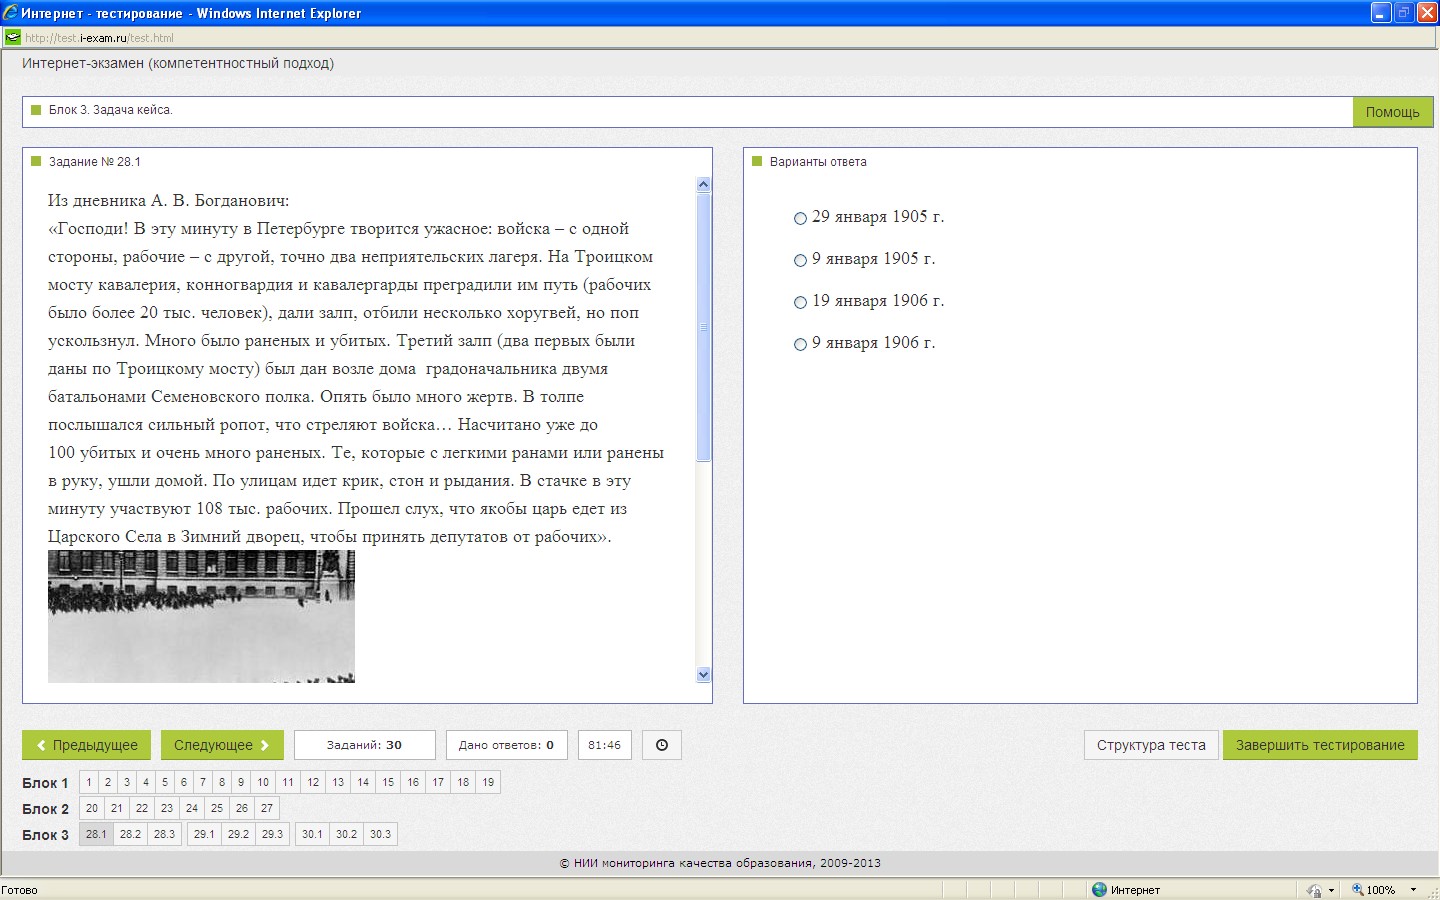Click the zoom magnifier icon in status bar
The width and height of the screenshot is (1440, 900).
[x=1358, y=889]
